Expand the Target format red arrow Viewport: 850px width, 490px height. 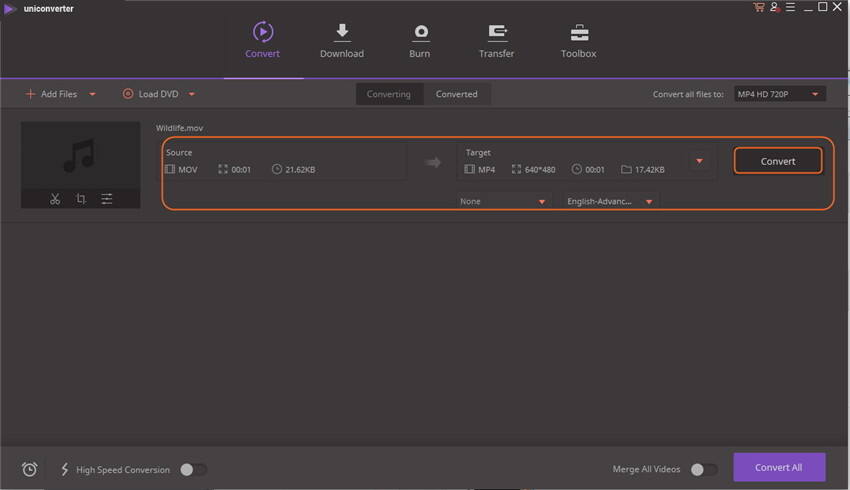point(699,161)
